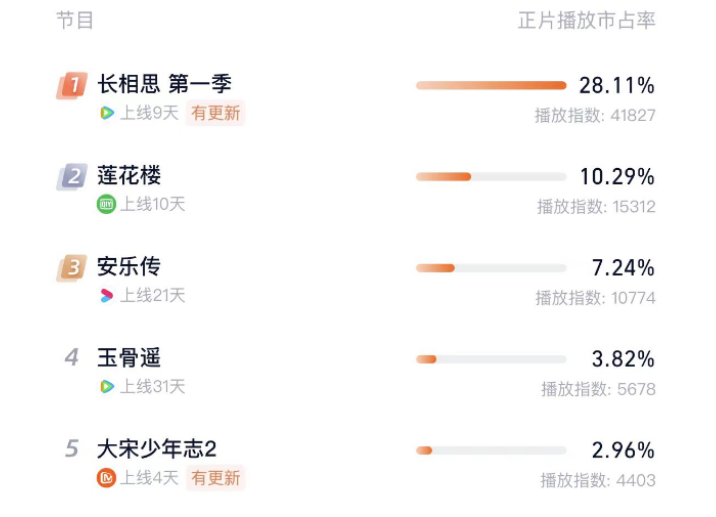Click the 有更新 tag under 大宋少年志2
716x517 pixels.
pos(216,478)
